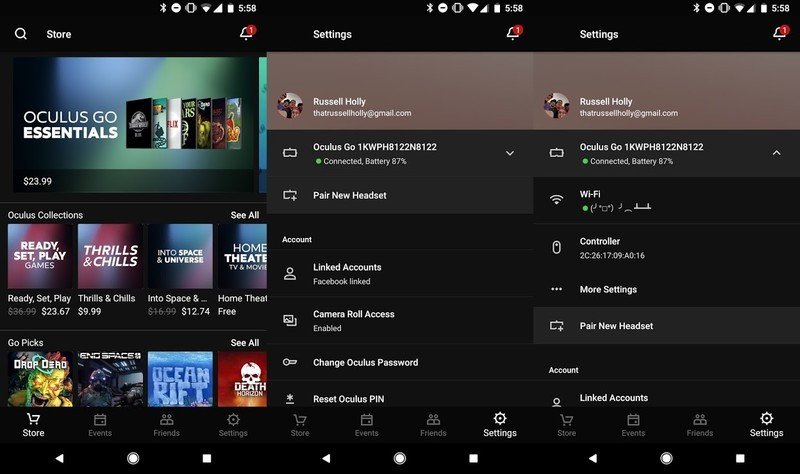
Task: Select Events tab in right screen bottom bar
Action: point(633,425)
